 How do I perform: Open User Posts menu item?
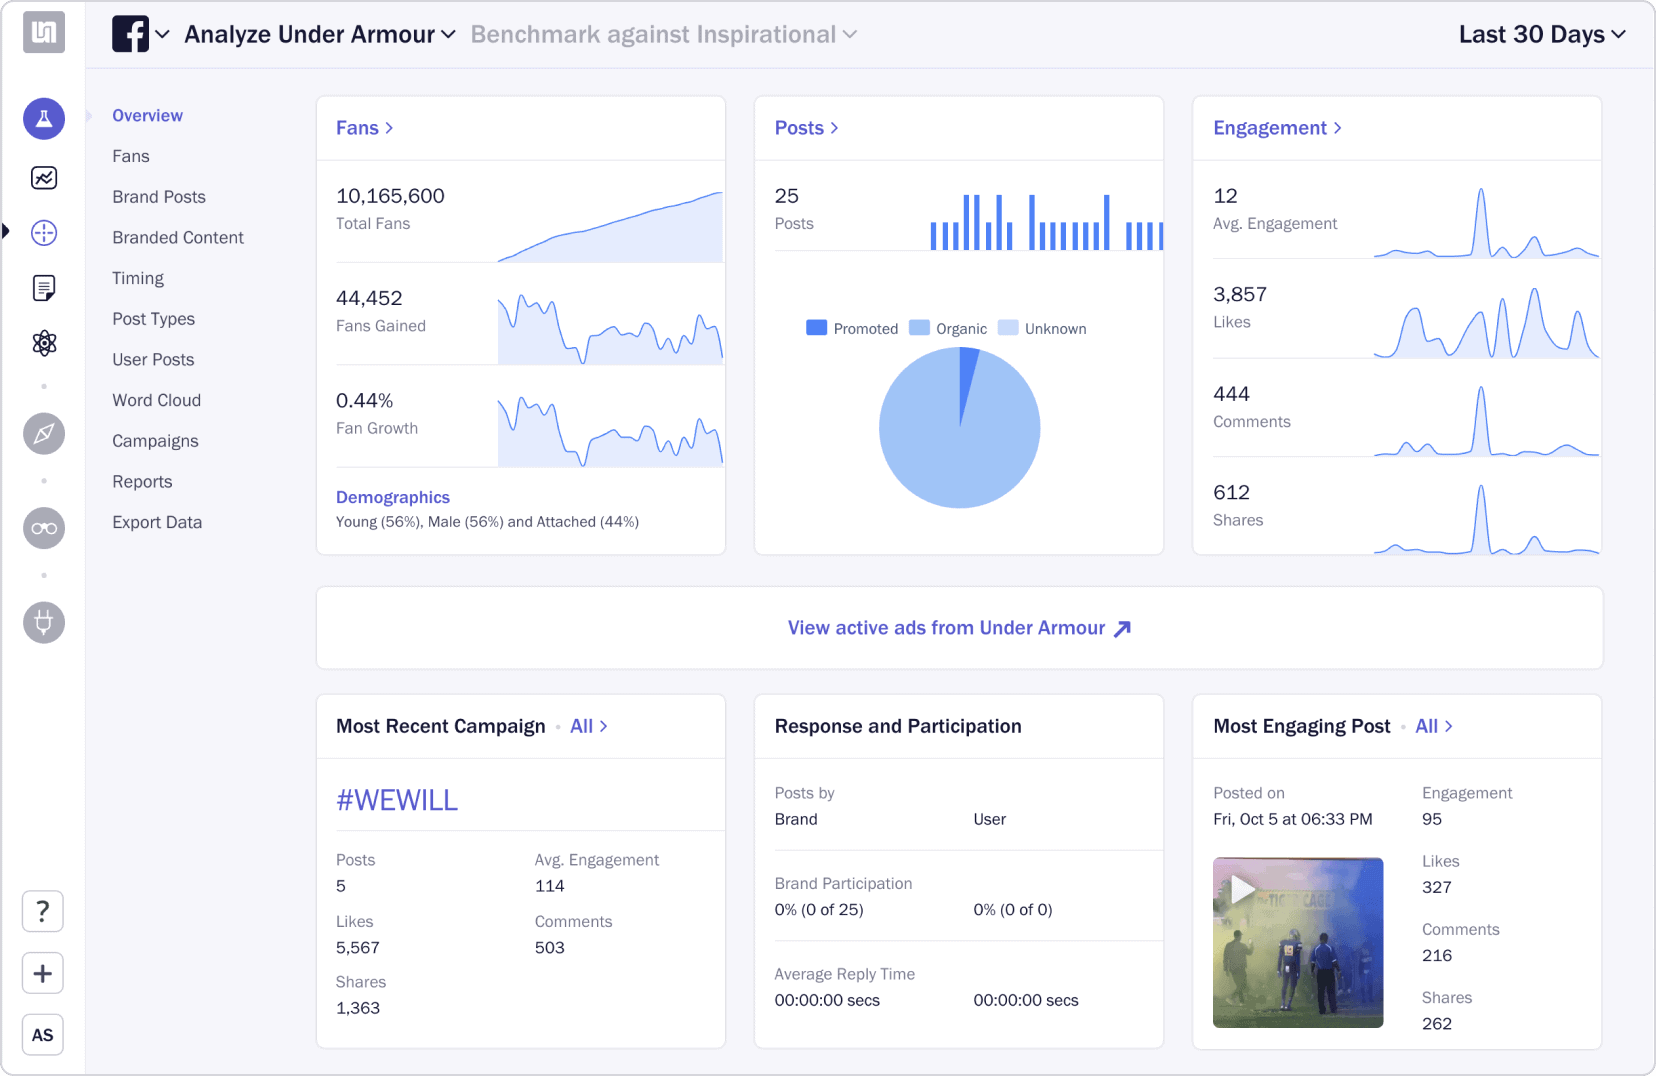pyautogui.click(x=153, y=359)
